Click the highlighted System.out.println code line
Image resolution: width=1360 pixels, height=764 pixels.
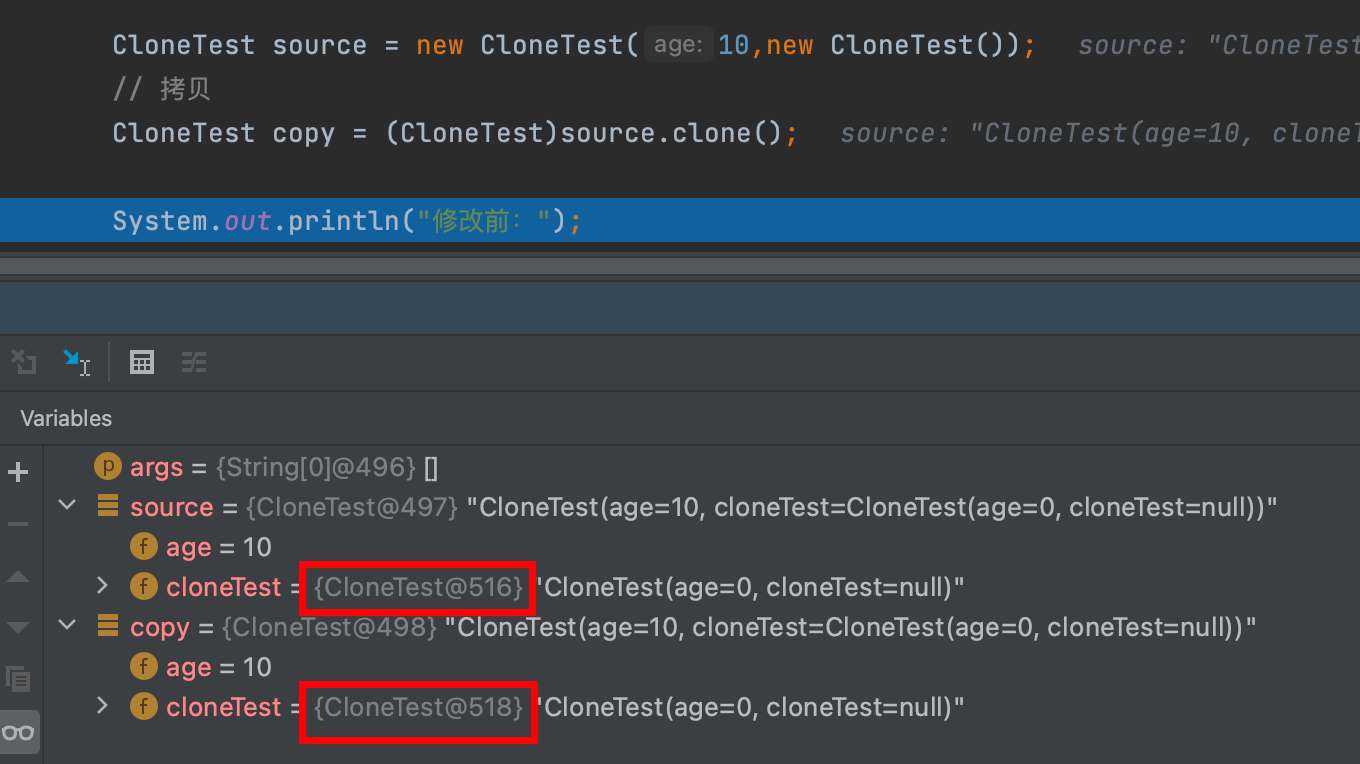click(680, 220)
